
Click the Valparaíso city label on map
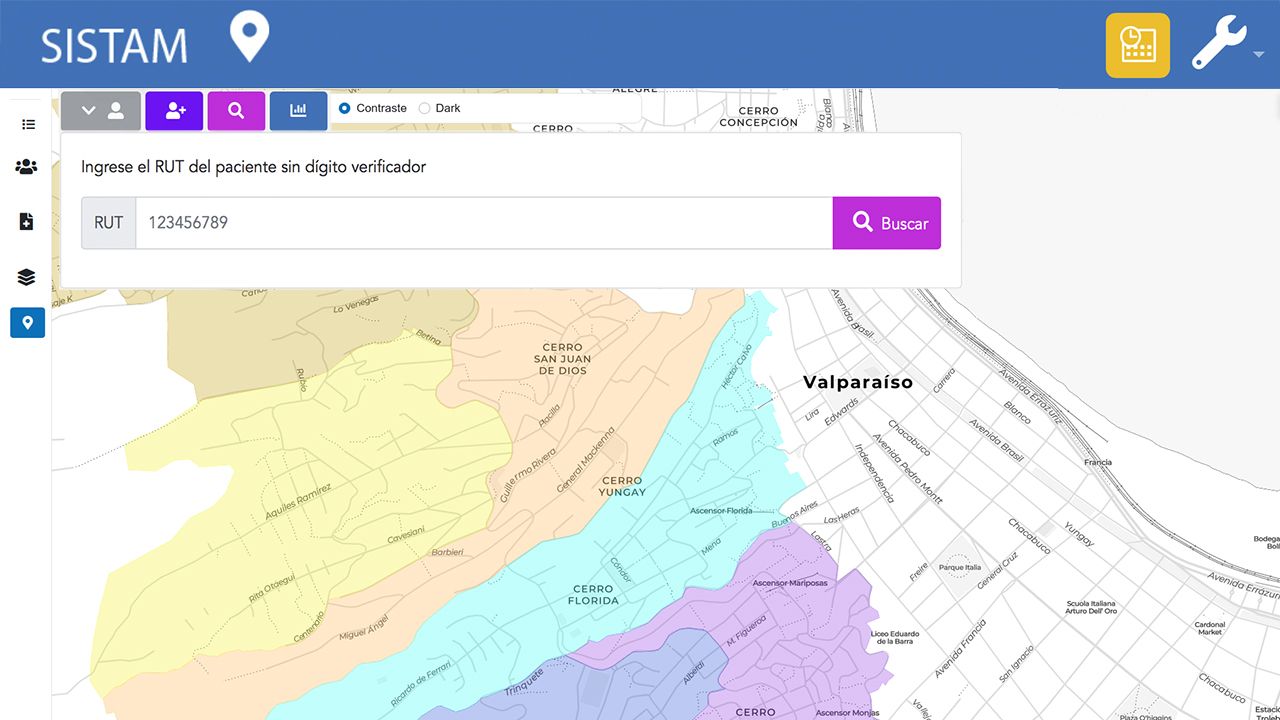tap(858, 383)
